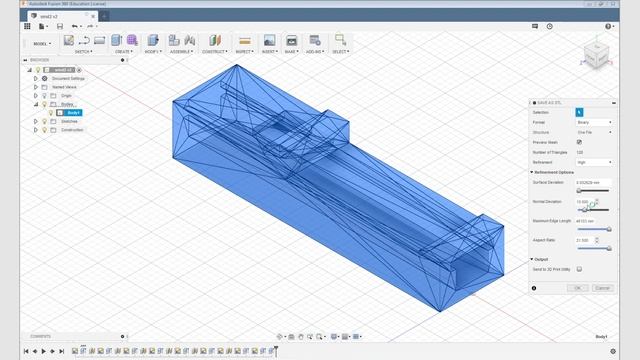This screenshot has height=360, width=640.
Task: Toggle visibility bulb of Bodies folder
Action: (x=44, y=104)
